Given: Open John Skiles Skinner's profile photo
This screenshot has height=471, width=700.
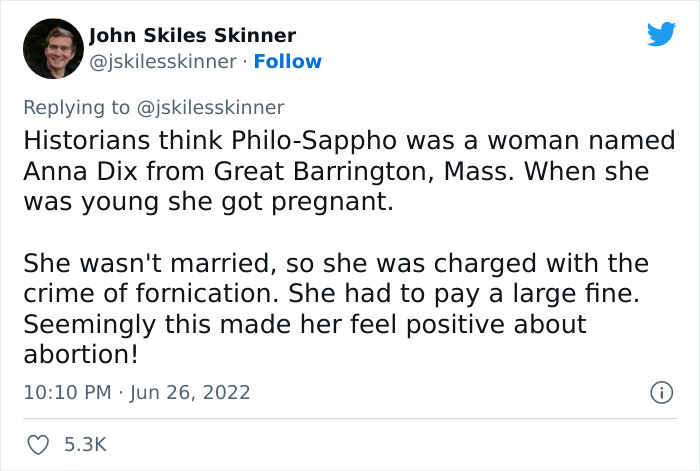Looking at the screenshot, I should pyautogui.click(x=52, y=48).
